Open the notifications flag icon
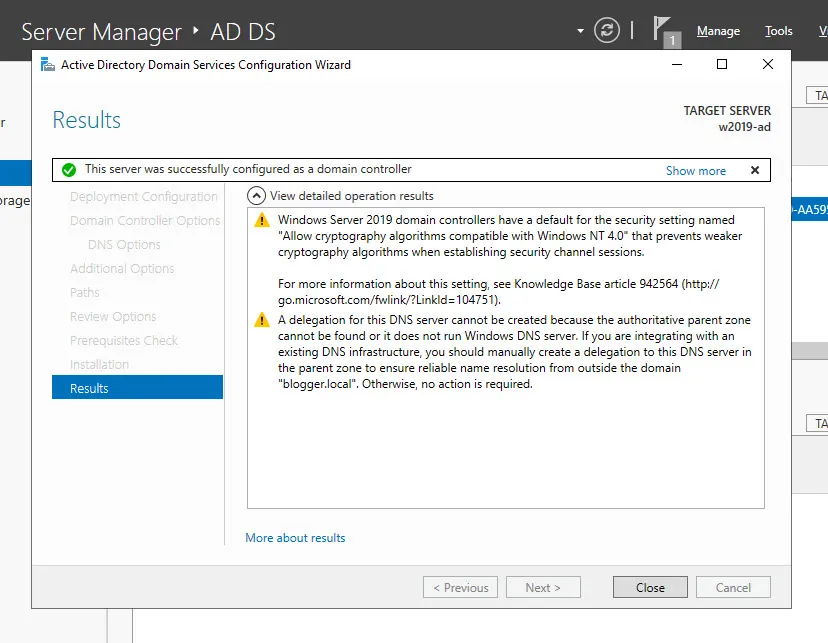Viewport: 828px width, 643px height. tap(664, 29)
